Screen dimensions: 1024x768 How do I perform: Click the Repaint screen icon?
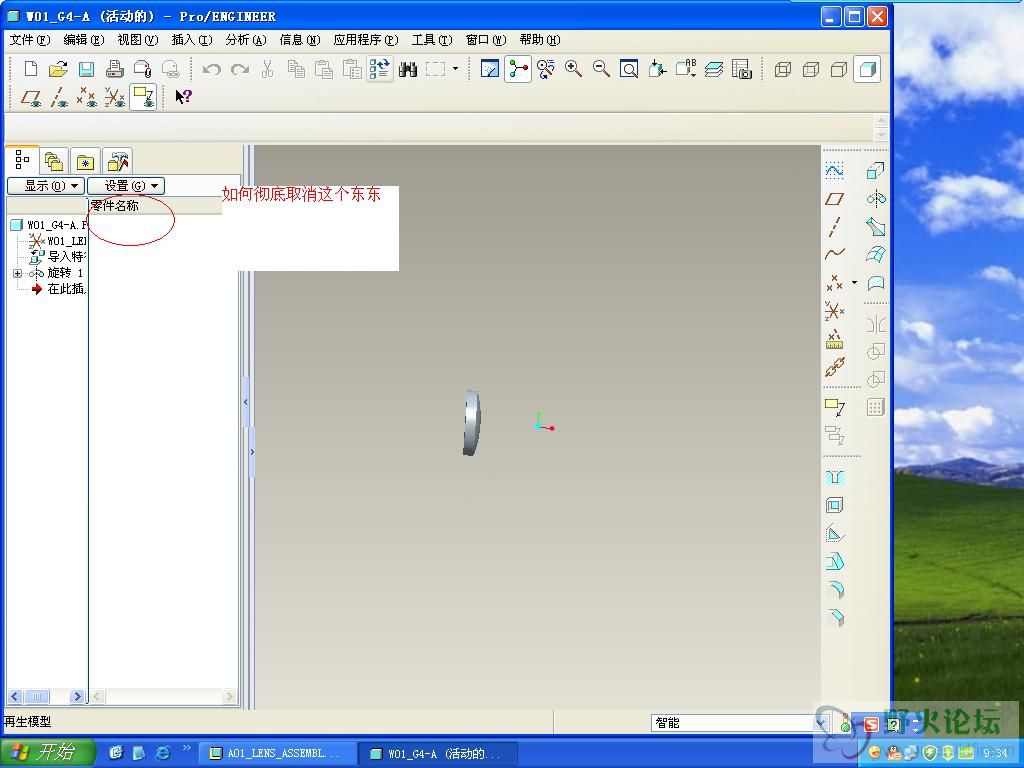point(490,69)
